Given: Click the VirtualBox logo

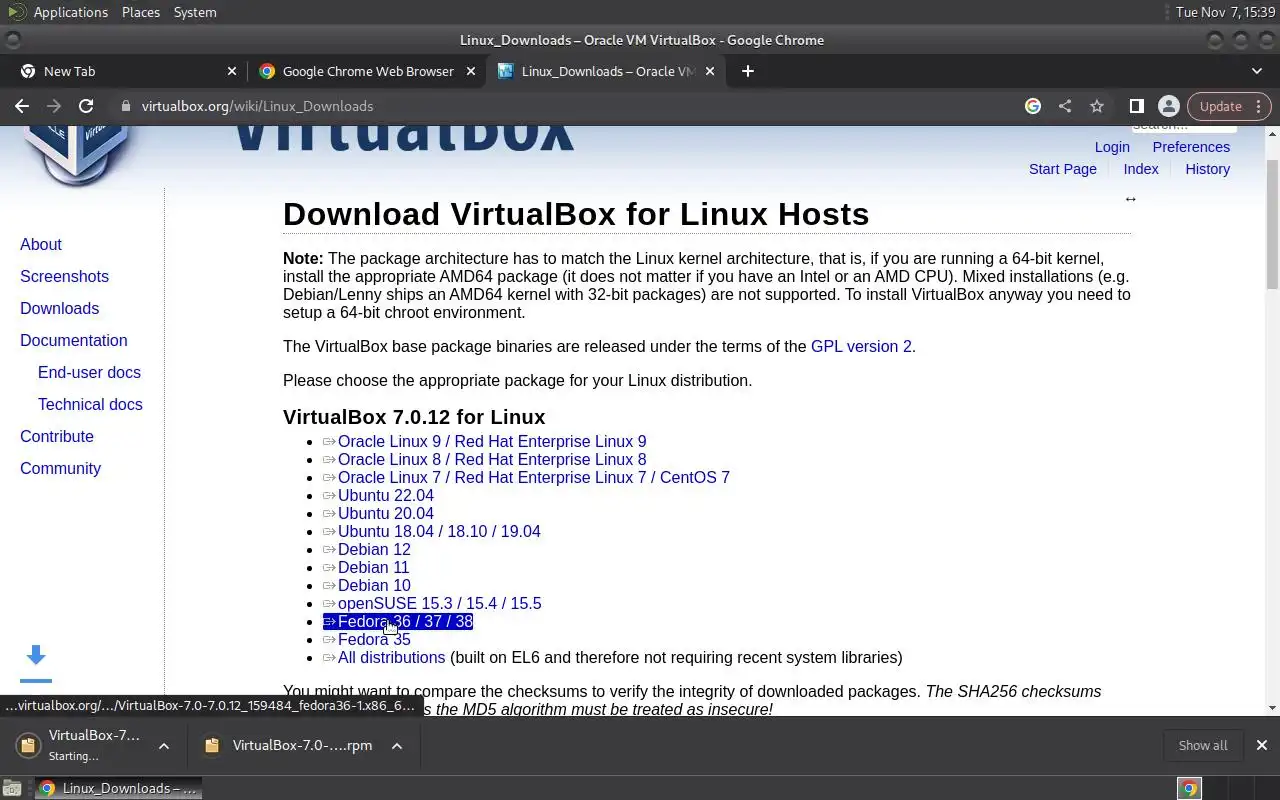Looking at the screenshot, I should pyautogui.click(x=78, y=154).
